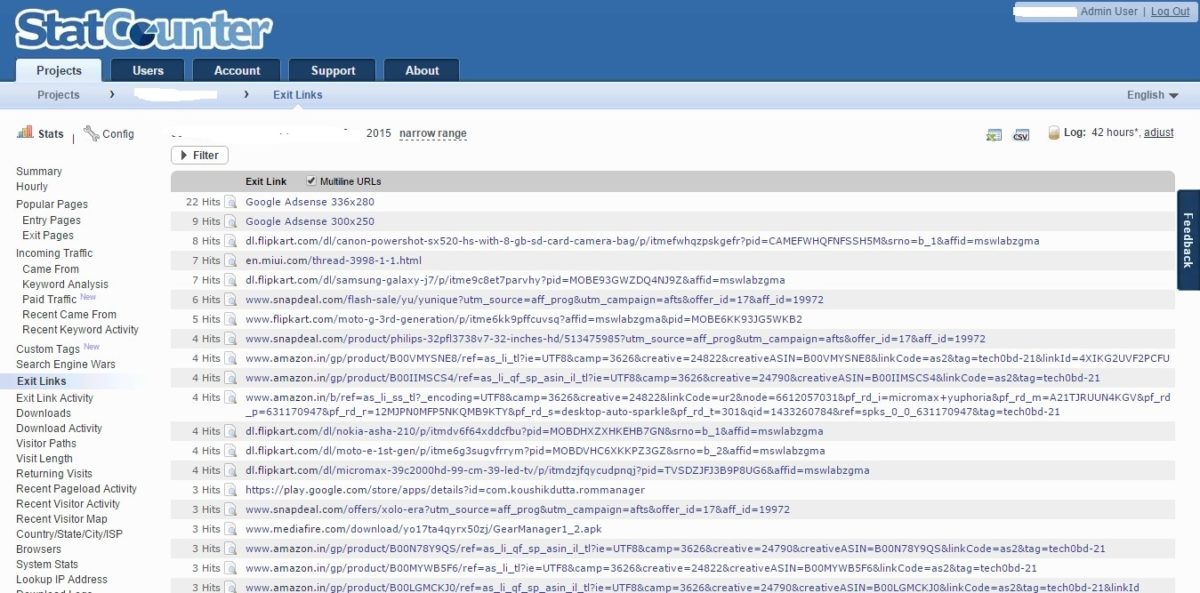Click magnifier icon for philips-32pfl3738v7 row
Viewport: 1200px width, 593px height.
tap(230, 339)
